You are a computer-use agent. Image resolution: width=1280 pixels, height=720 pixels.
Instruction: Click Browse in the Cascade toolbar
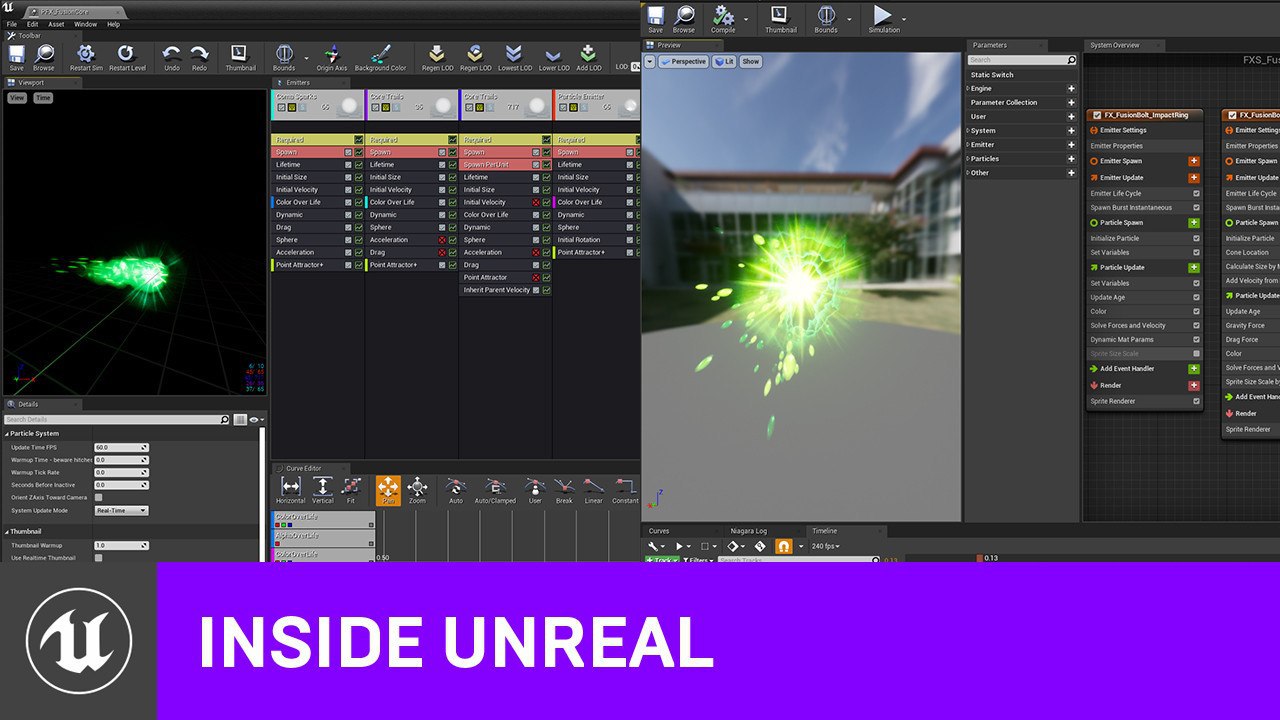(x=44, y=57)
